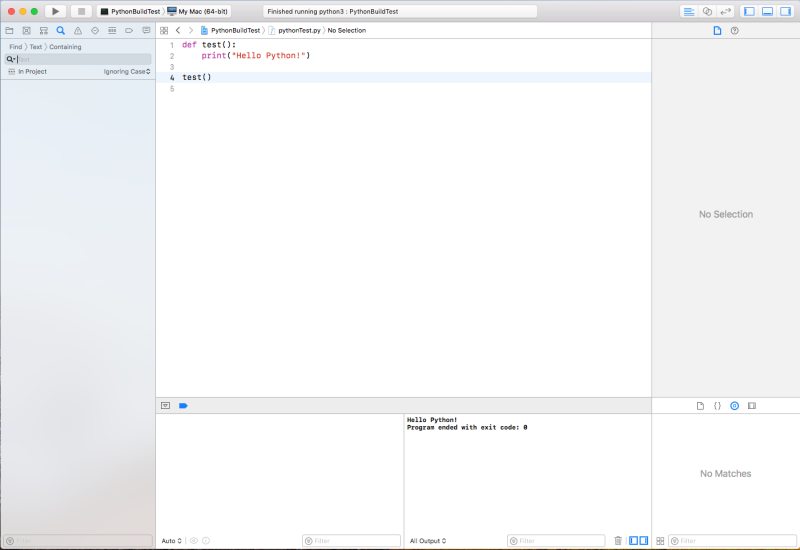Open the Symbol navigator
This screenshot has height=550, width=800.
click(x=44, y=31)
